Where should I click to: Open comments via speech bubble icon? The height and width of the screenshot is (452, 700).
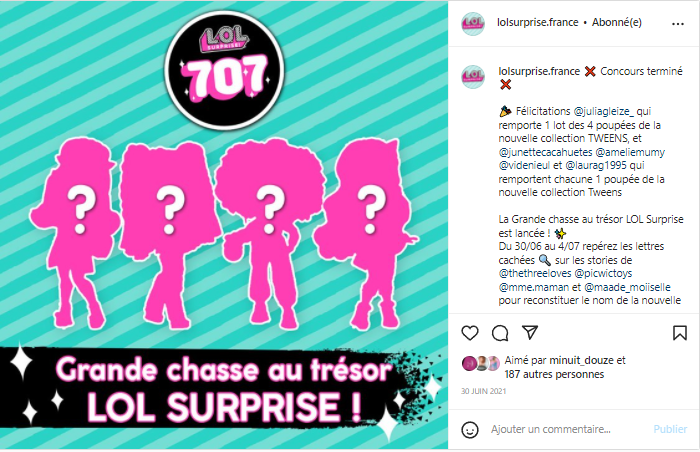pos(500,333)
